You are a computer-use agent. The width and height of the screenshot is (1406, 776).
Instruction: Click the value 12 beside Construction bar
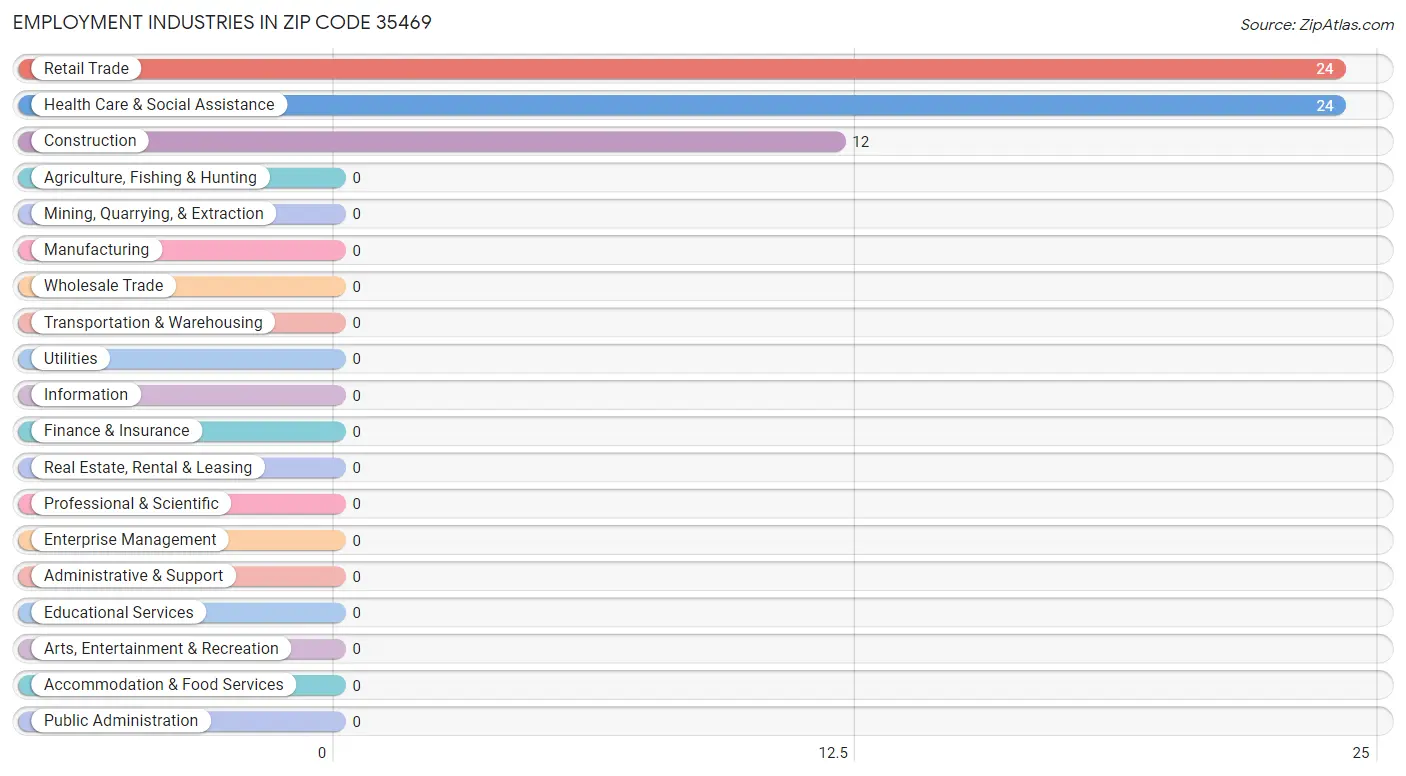coord(861,142)
